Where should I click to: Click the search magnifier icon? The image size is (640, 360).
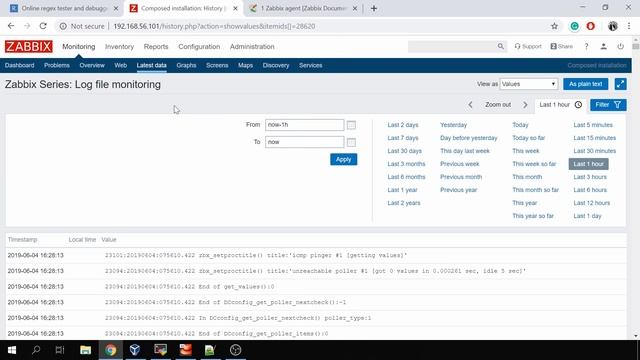click(501, 47)
